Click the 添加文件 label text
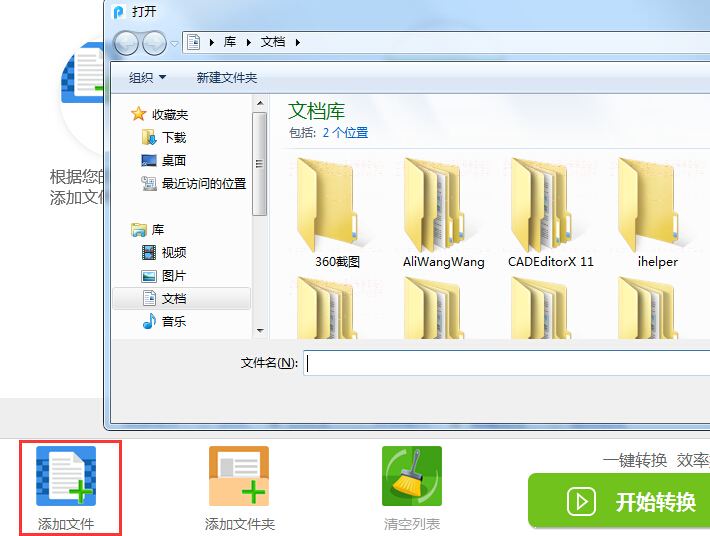Screen dimensions: 710x536 point(66,524)
